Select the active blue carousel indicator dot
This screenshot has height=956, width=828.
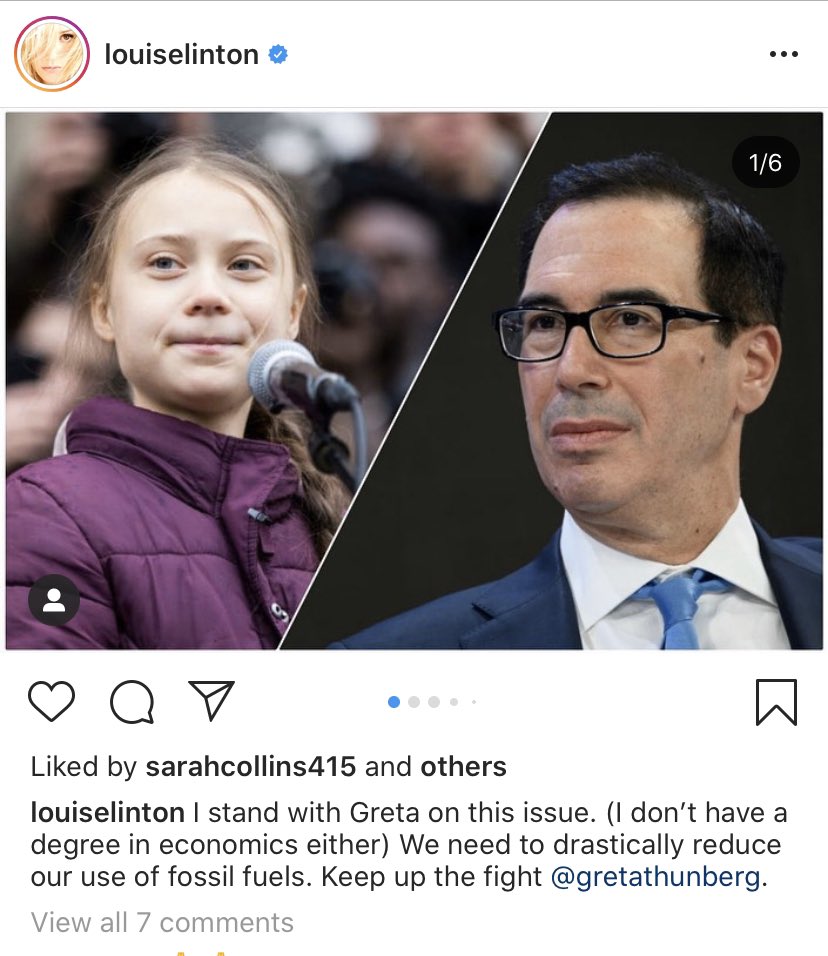[x=394, y=702]
